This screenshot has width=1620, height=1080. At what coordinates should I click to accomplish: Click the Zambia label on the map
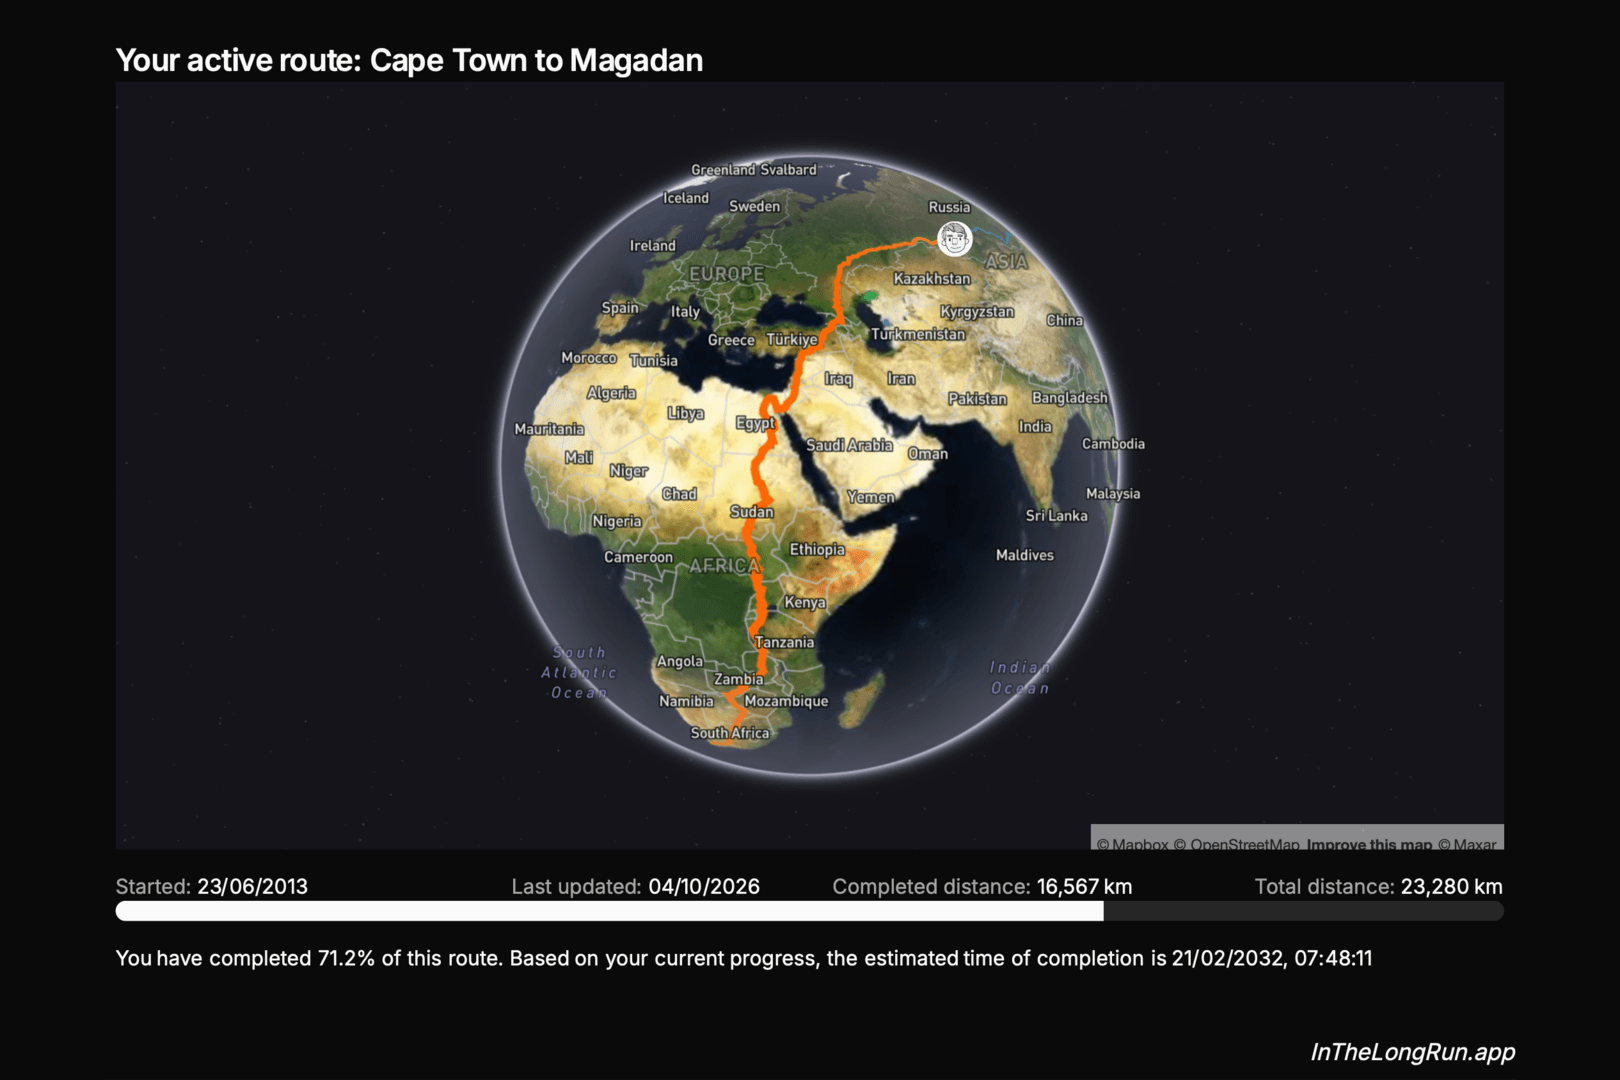pos(738,679)
